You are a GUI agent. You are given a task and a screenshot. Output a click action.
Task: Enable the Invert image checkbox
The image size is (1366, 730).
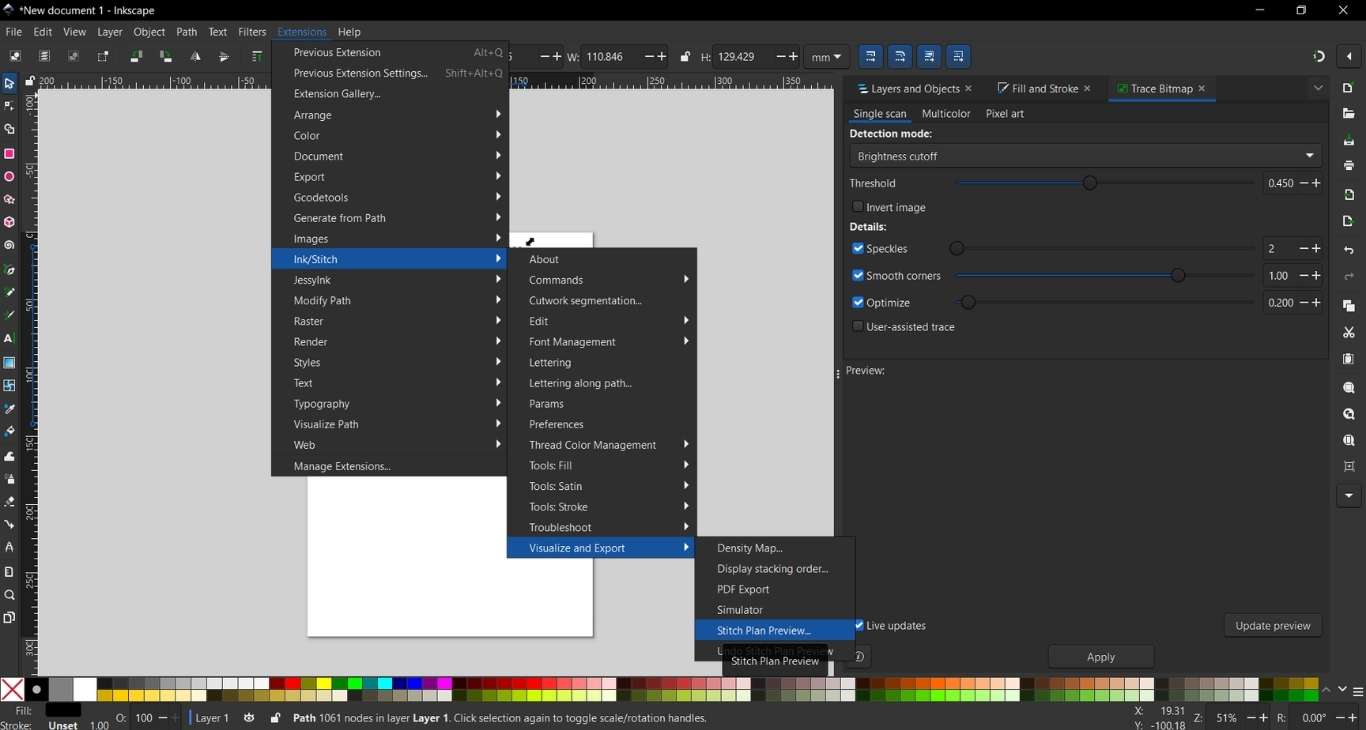(857, 207)
